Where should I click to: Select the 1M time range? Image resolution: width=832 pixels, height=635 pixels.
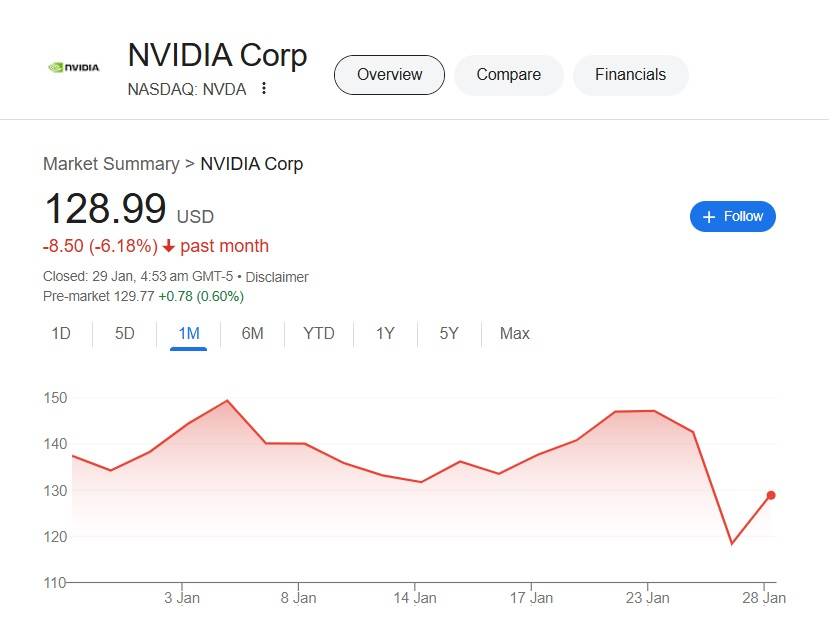click(188, 334)
